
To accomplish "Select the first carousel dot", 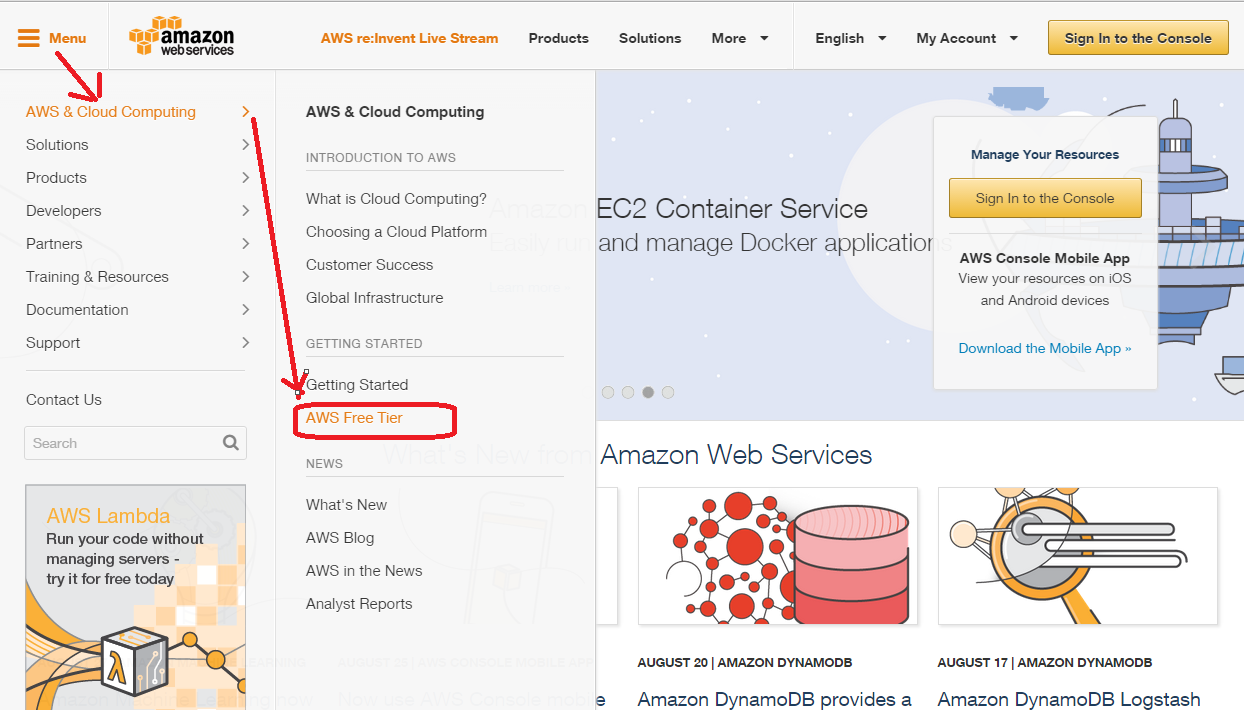I will (x=607, y=392).
